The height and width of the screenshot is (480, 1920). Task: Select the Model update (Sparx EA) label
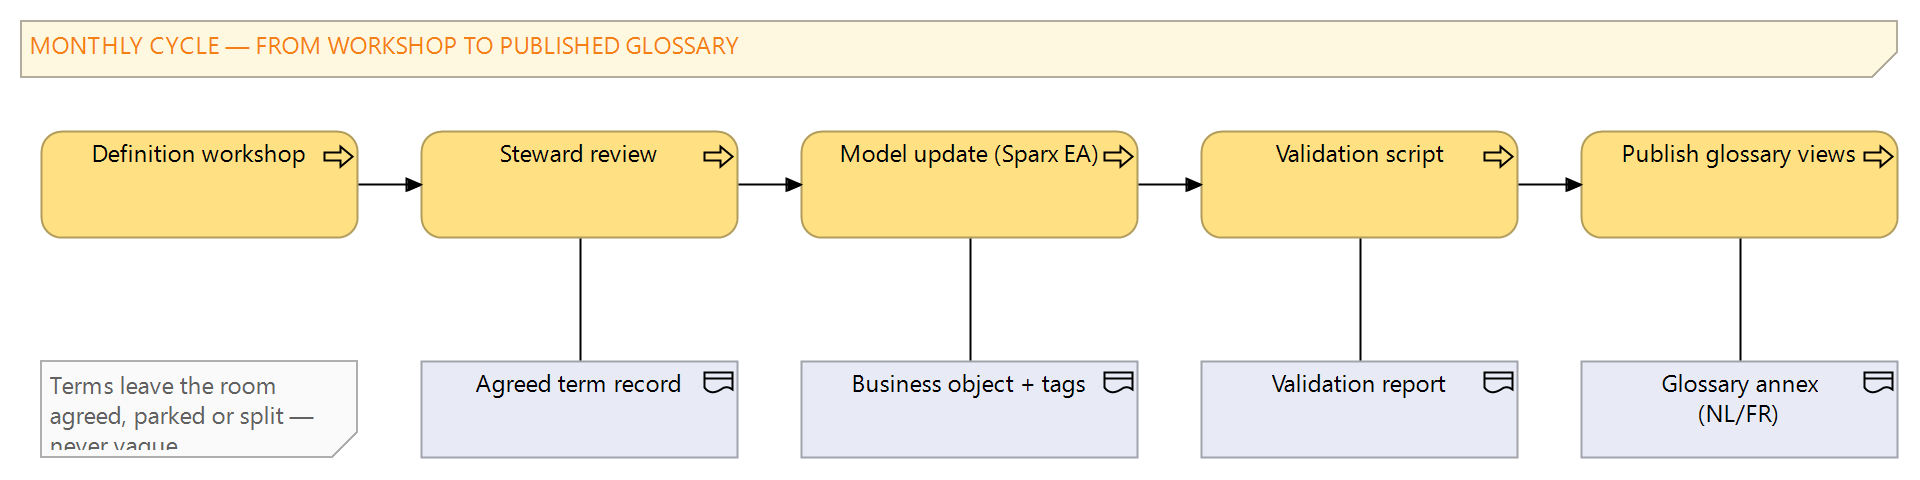[x=969, y=154]
